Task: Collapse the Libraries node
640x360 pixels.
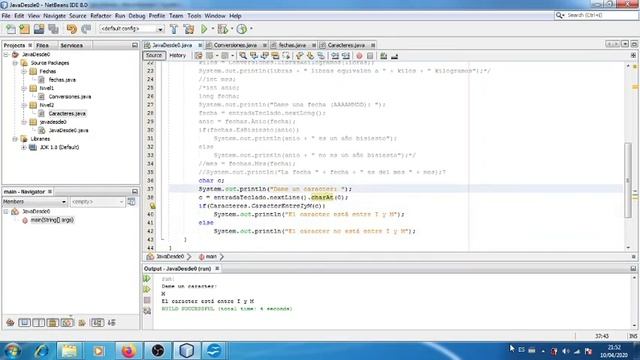Action: 15,139
